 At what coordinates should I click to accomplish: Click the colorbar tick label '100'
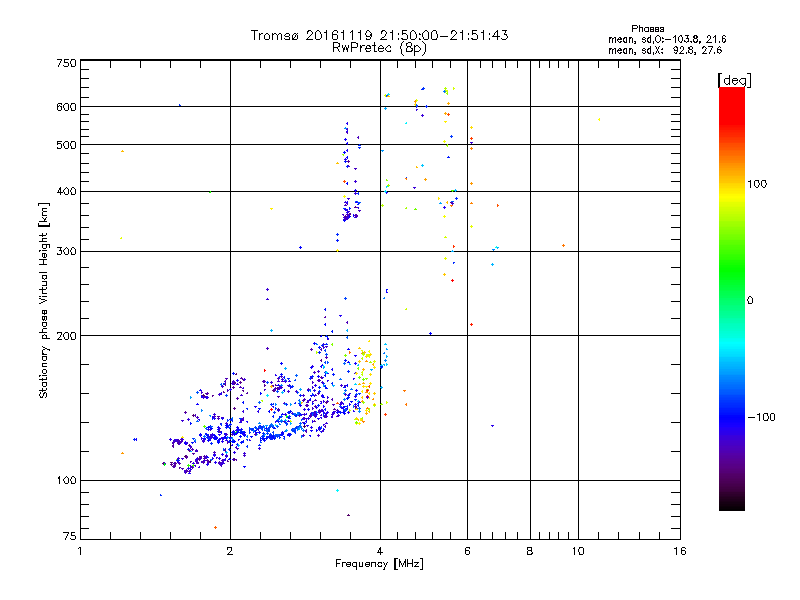(x=757, y=184)
